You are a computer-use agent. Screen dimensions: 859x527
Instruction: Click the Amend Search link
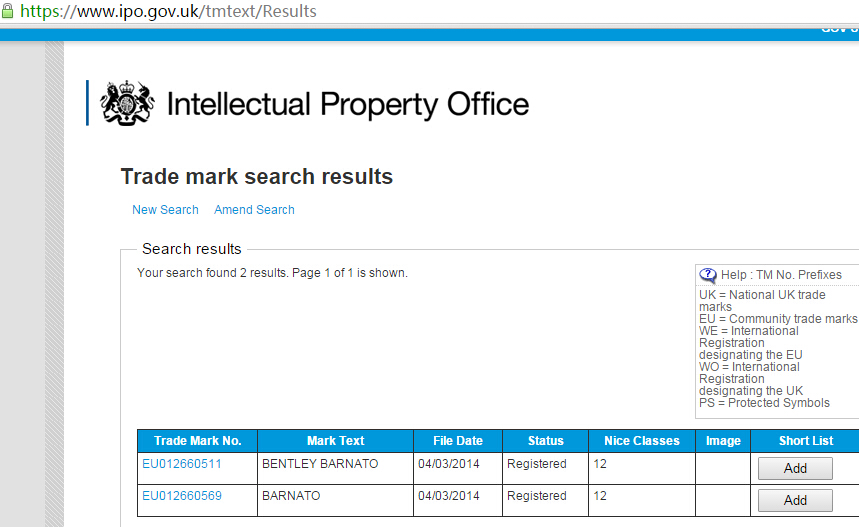click(x=254, y=210)
